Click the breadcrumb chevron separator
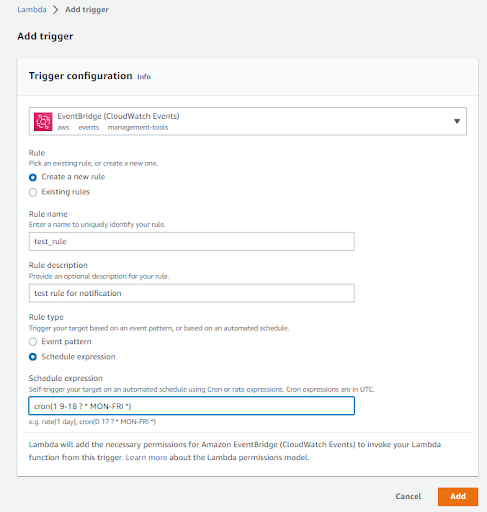Viewport: 487px width, 512px height. point(56,10)
